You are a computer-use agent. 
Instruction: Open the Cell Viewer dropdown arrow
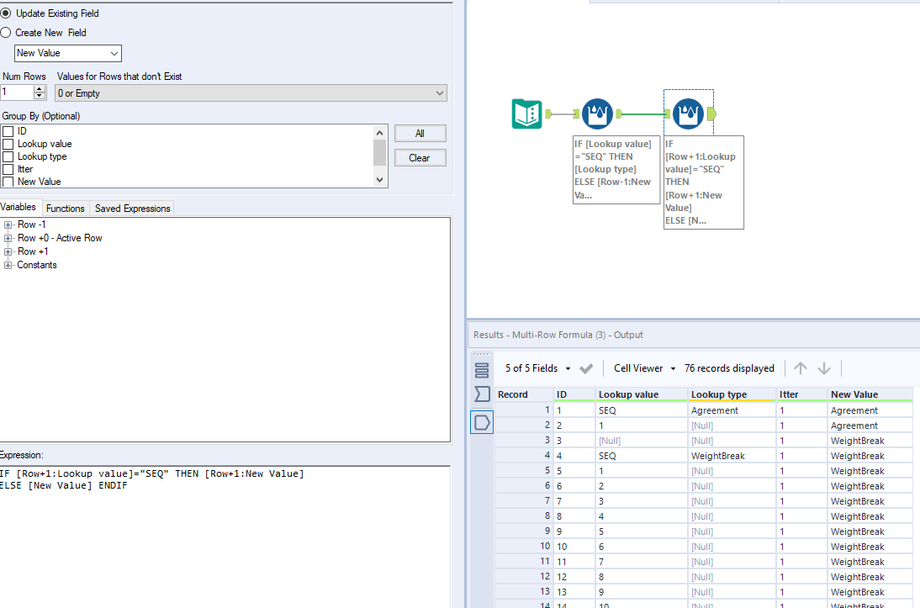point(673,369)
